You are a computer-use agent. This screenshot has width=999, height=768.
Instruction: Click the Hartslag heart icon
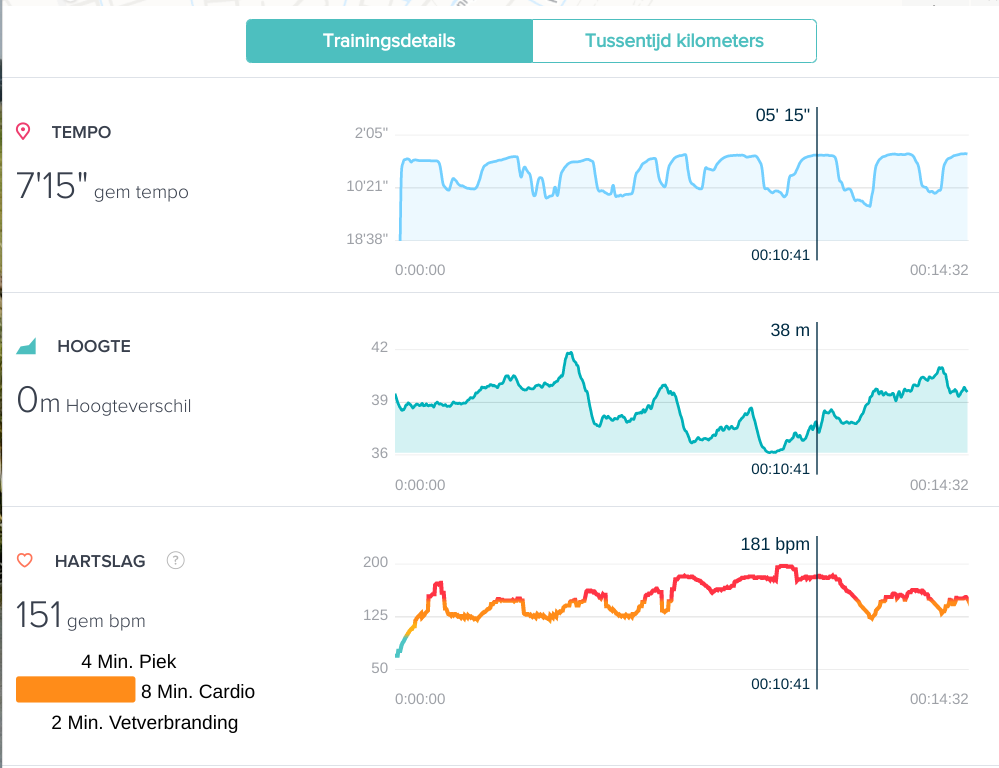pyautogui.click(x=25, y=561)
